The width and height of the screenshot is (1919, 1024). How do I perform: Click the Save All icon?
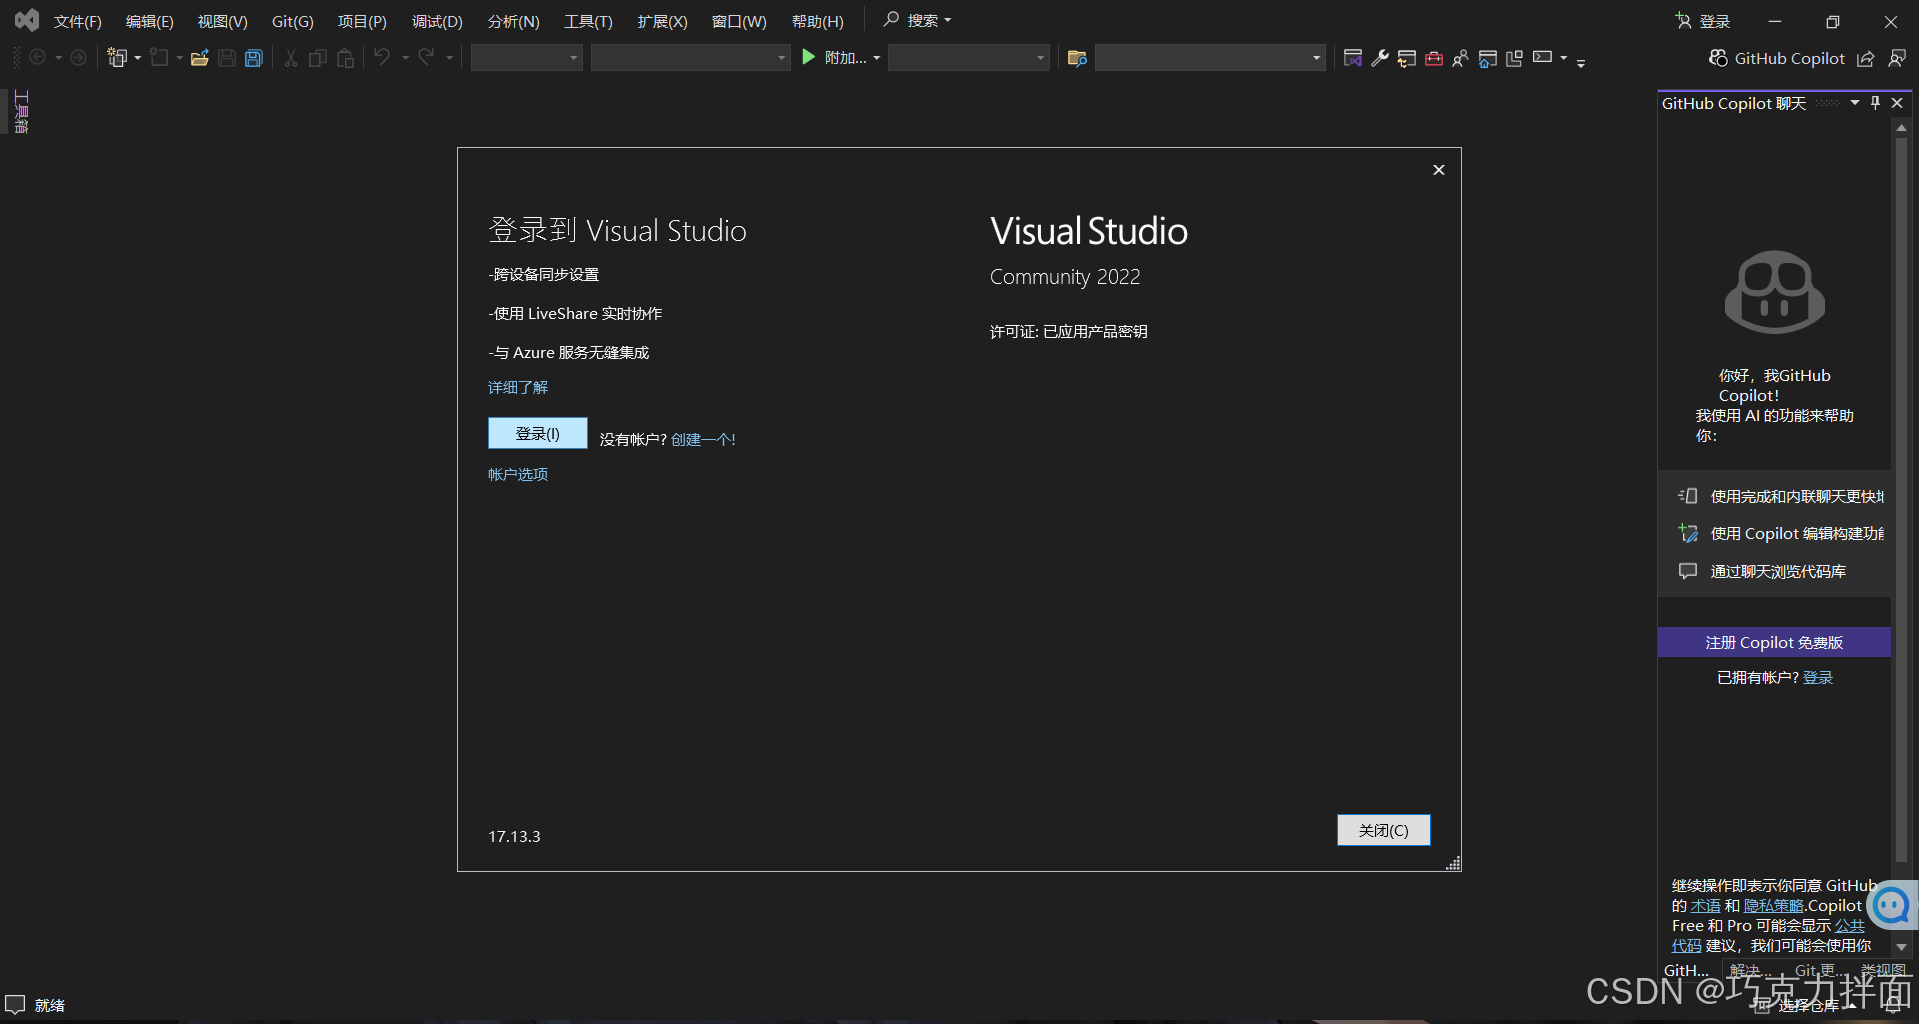pyautogui.click(x=254, y=58)
